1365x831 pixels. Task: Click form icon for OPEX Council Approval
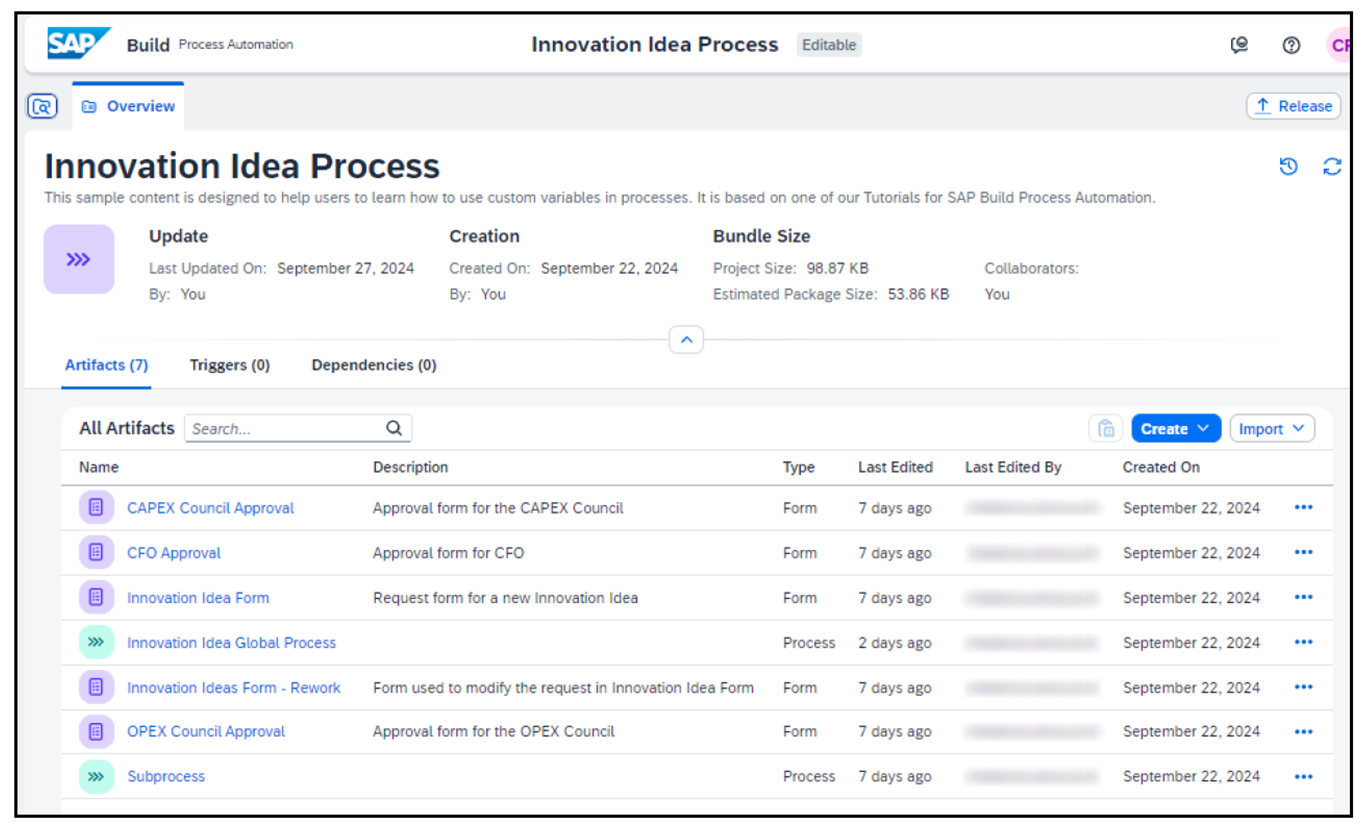[x=96, y=731]
